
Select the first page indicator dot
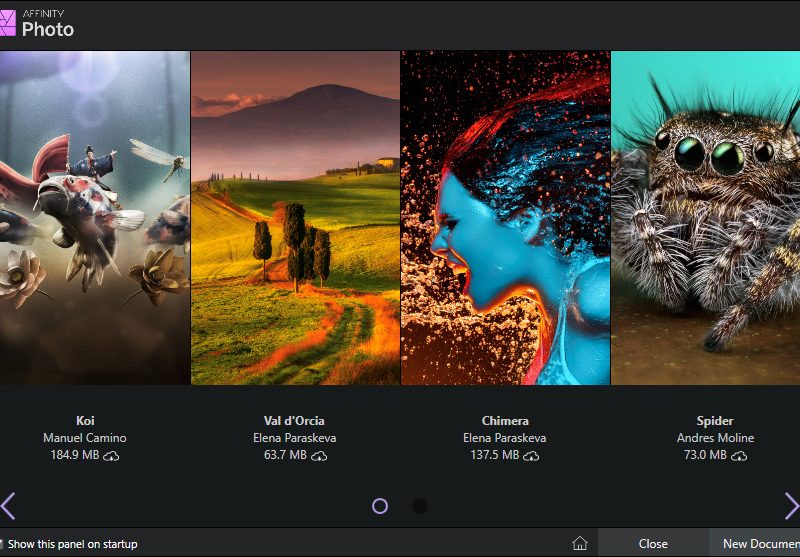tap(380, 506)
